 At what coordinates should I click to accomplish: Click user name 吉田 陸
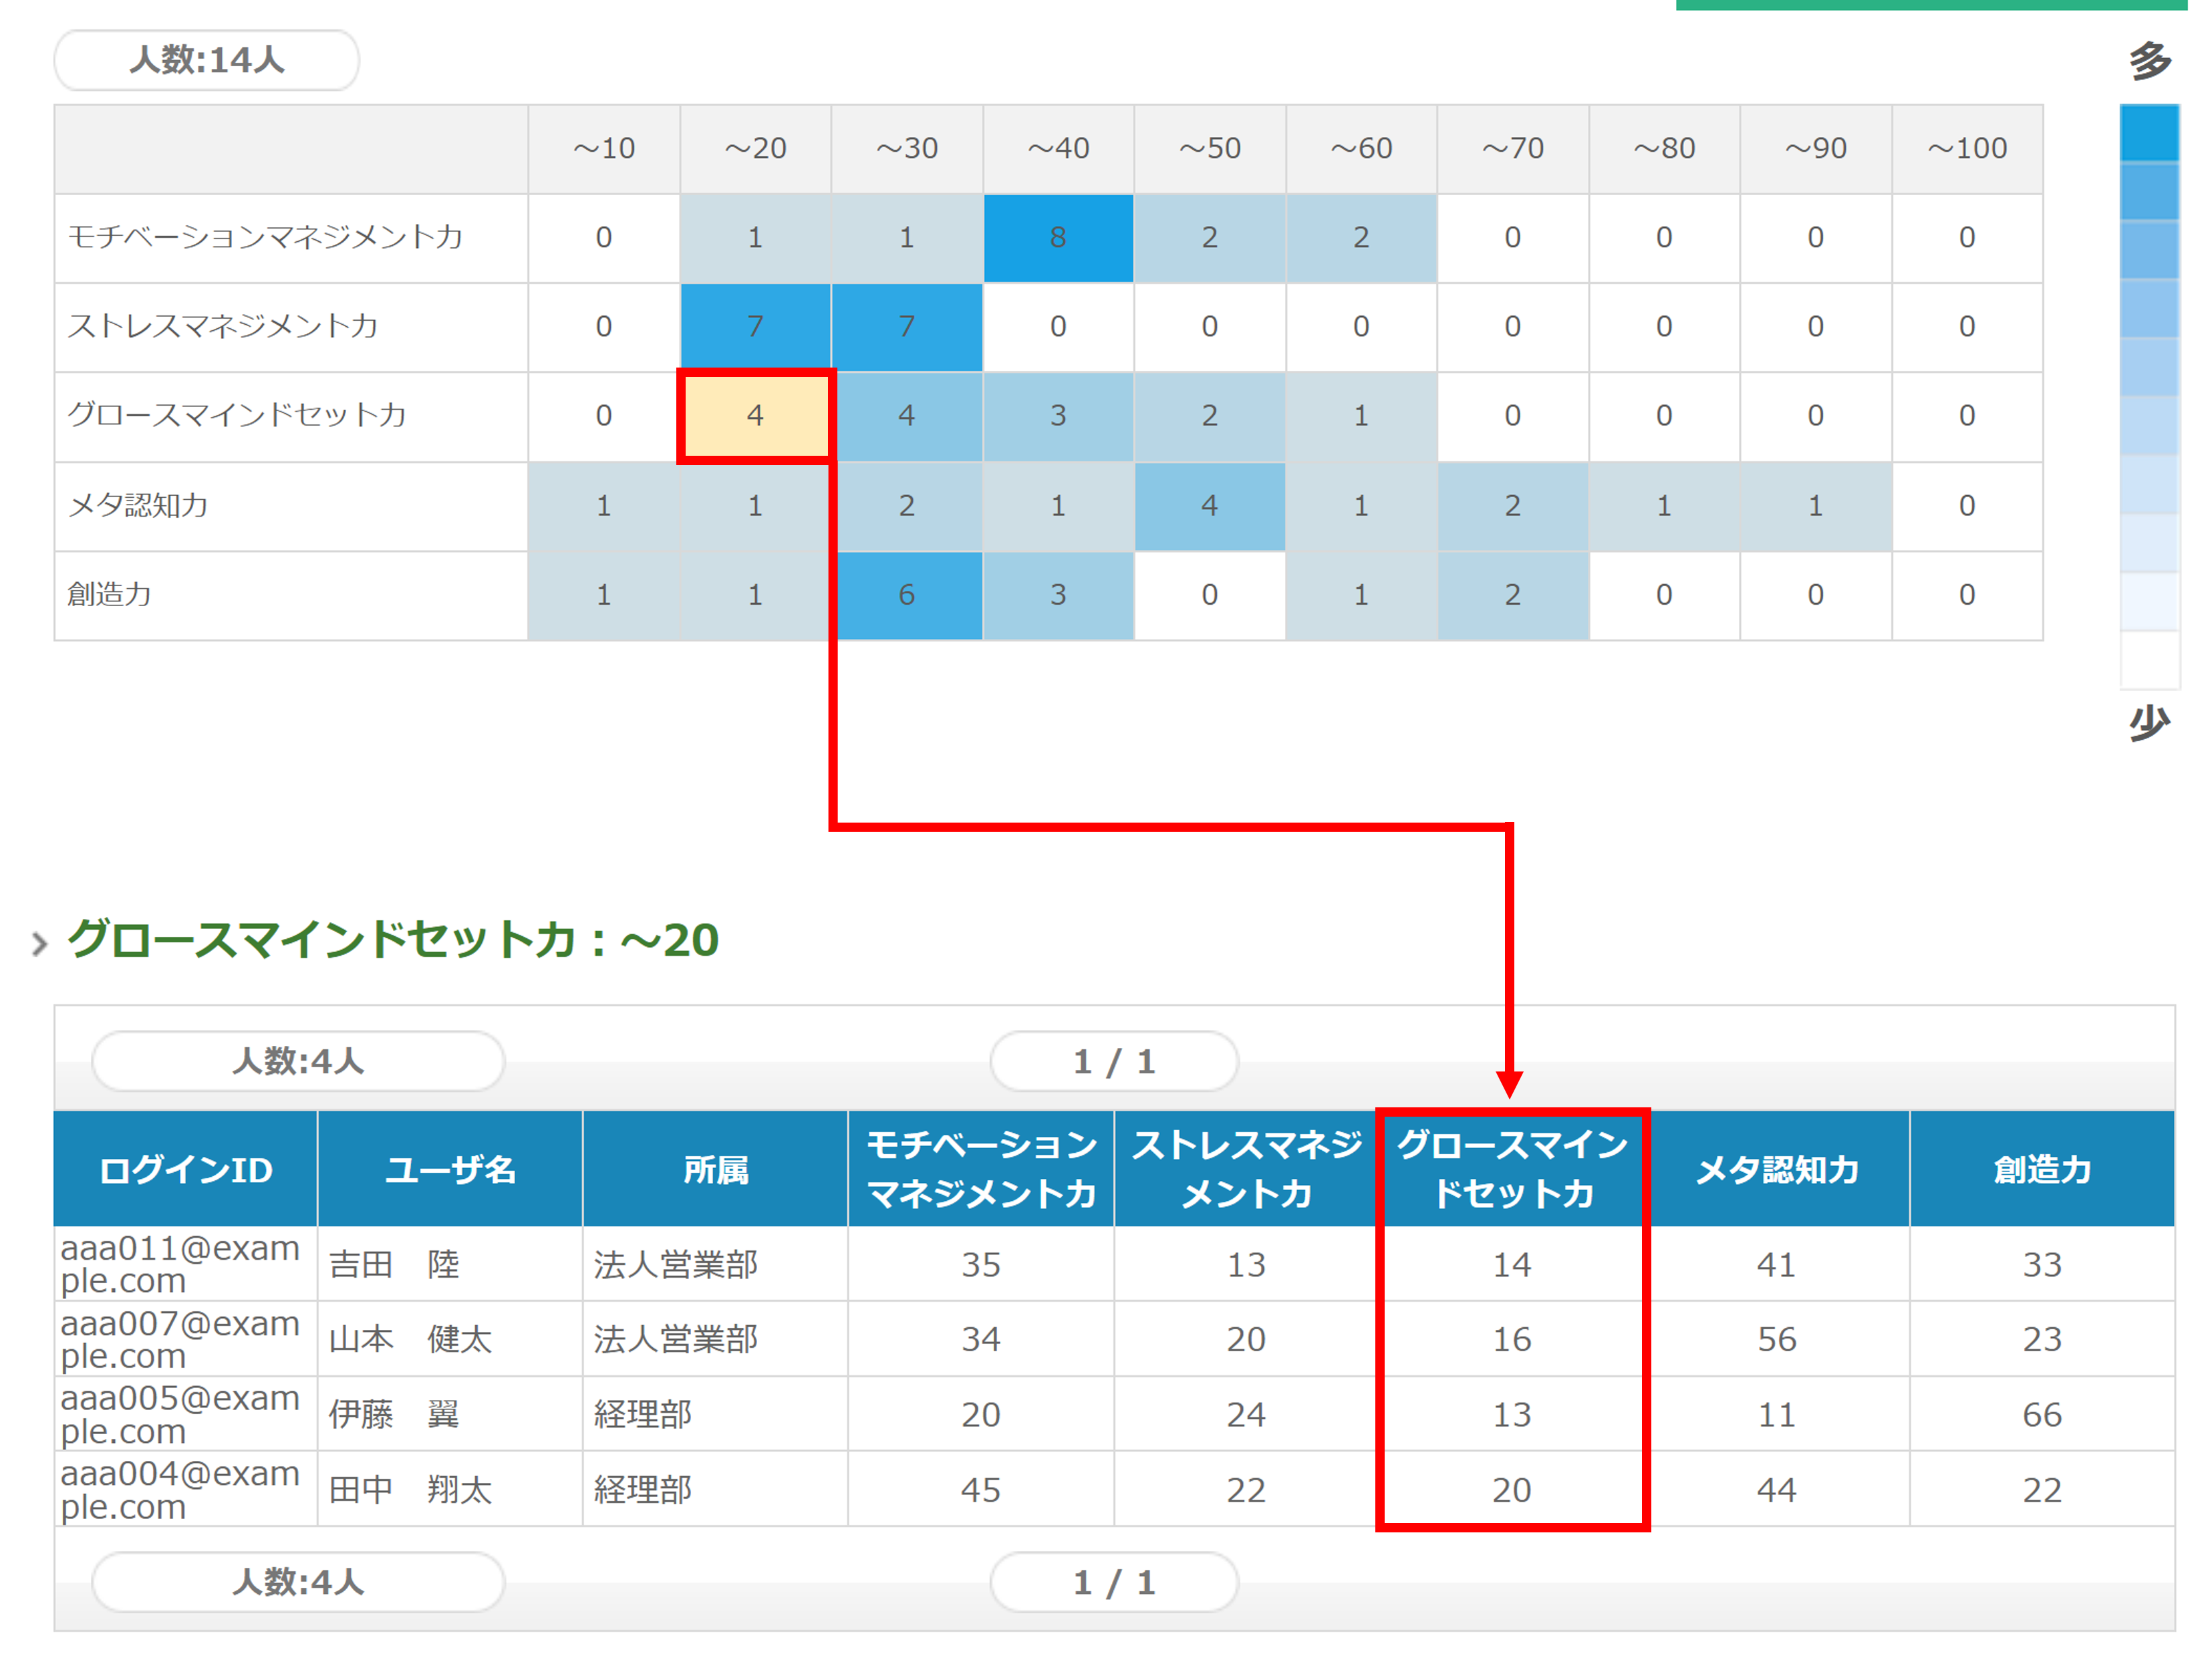pos(394,1265)
